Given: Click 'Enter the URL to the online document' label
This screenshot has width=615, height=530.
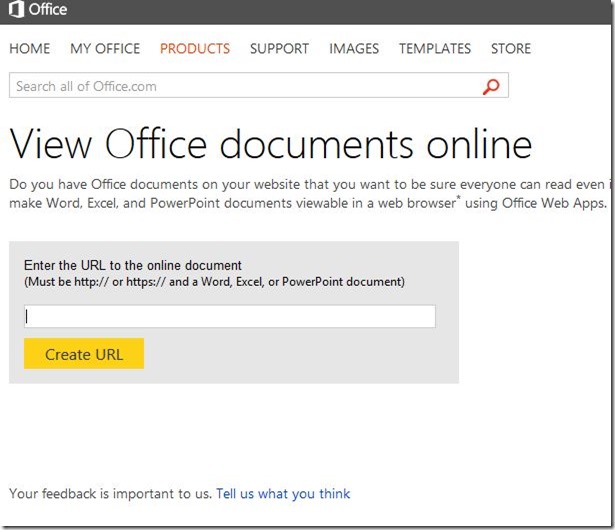Looking at the screenshot, I should pyautogui.click(x=133, y=265).
